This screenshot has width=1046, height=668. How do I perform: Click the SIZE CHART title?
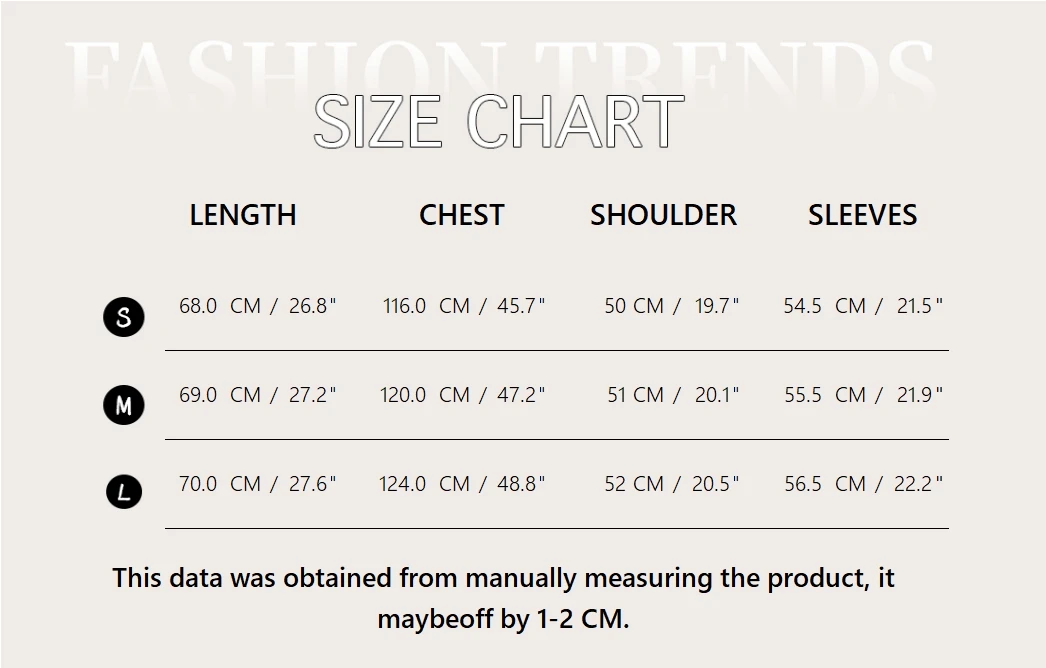click(498, 123)
